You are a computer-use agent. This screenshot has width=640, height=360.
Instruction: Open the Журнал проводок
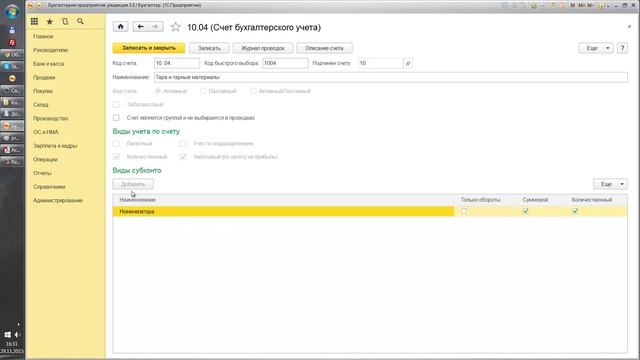coord(262,48)
